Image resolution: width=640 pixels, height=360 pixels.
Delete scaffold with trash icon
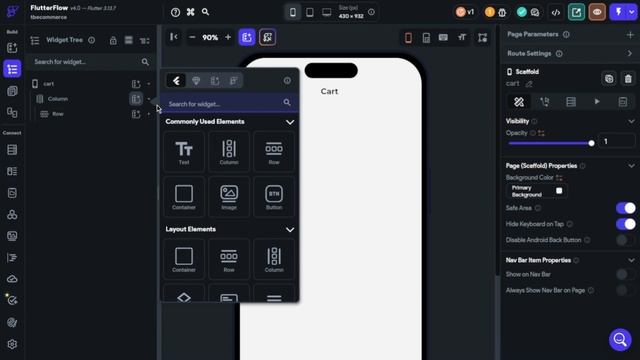tap(628, 78)
